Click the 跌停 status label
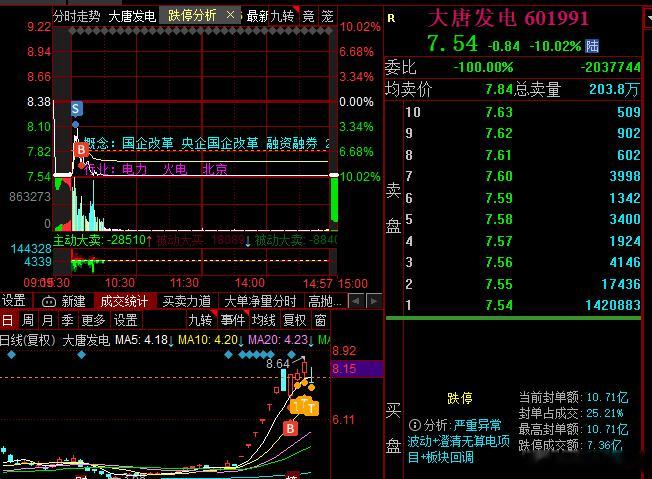652x479 pixels. tap(460, 398)
